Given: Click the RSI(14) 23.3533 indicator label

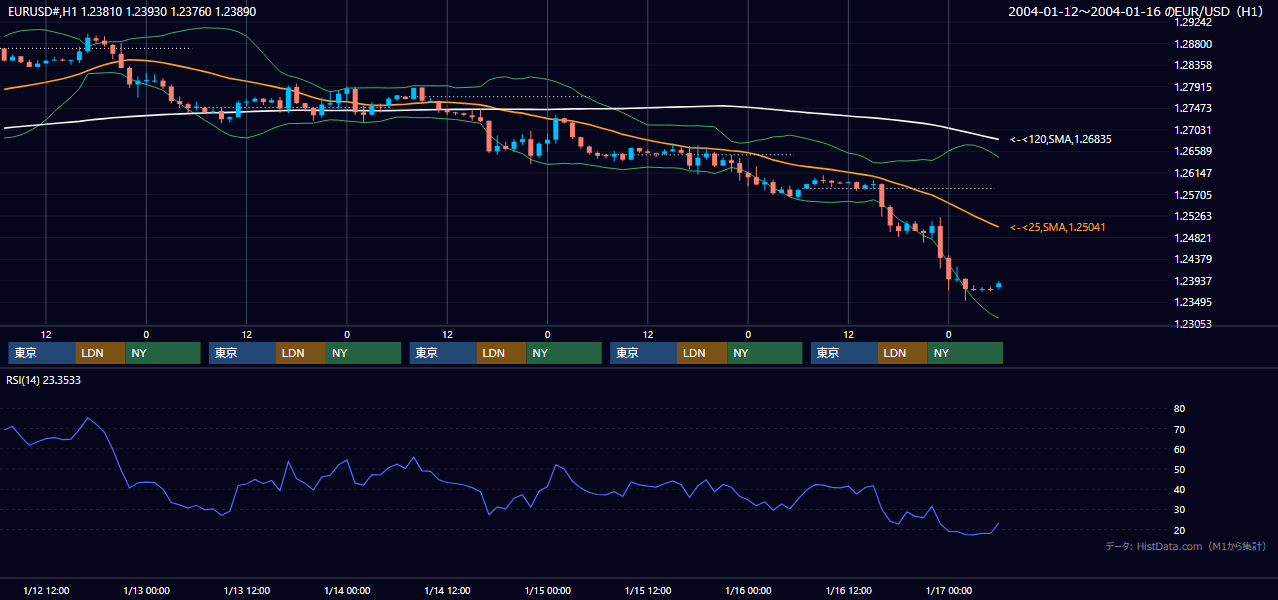Looking at the screenshot, I should [x=43, y=380].
